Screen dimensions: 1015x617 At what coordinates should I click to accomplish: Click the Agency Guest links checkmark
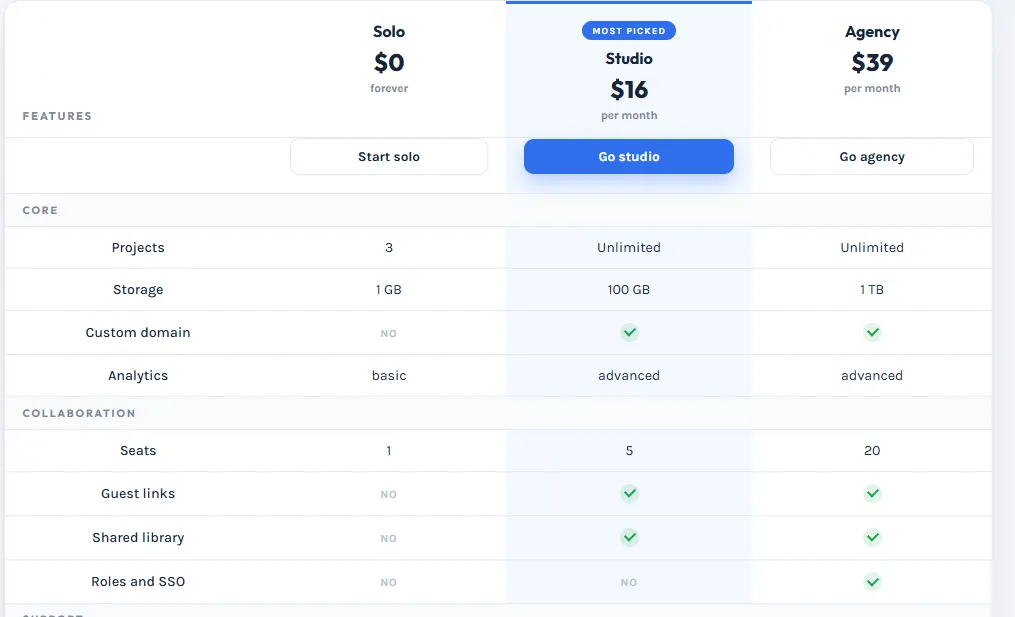point(872,494)
